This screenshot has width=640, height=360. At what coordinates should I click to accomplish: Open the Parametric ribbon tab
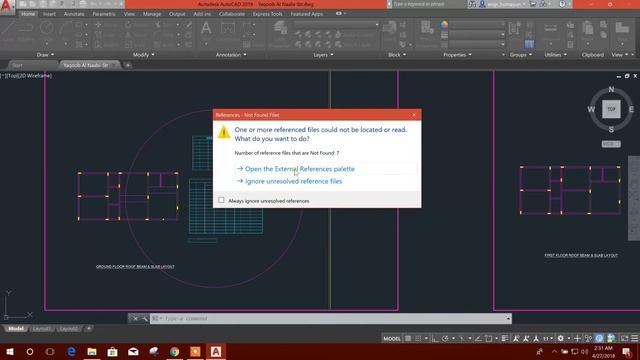(x=104, y=14)
